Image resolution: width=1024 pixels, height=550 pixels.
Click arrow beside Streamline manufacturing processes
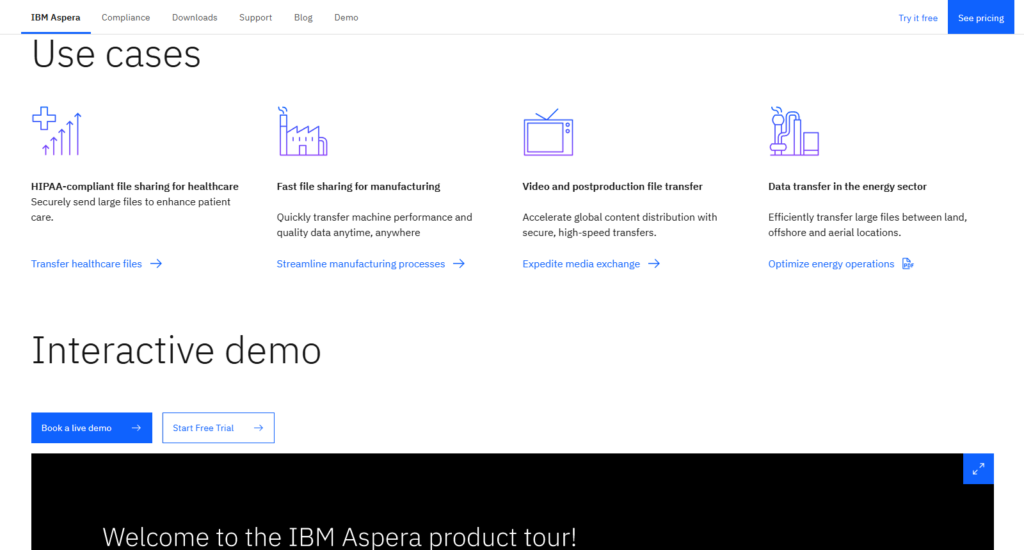tap(459, 264)
